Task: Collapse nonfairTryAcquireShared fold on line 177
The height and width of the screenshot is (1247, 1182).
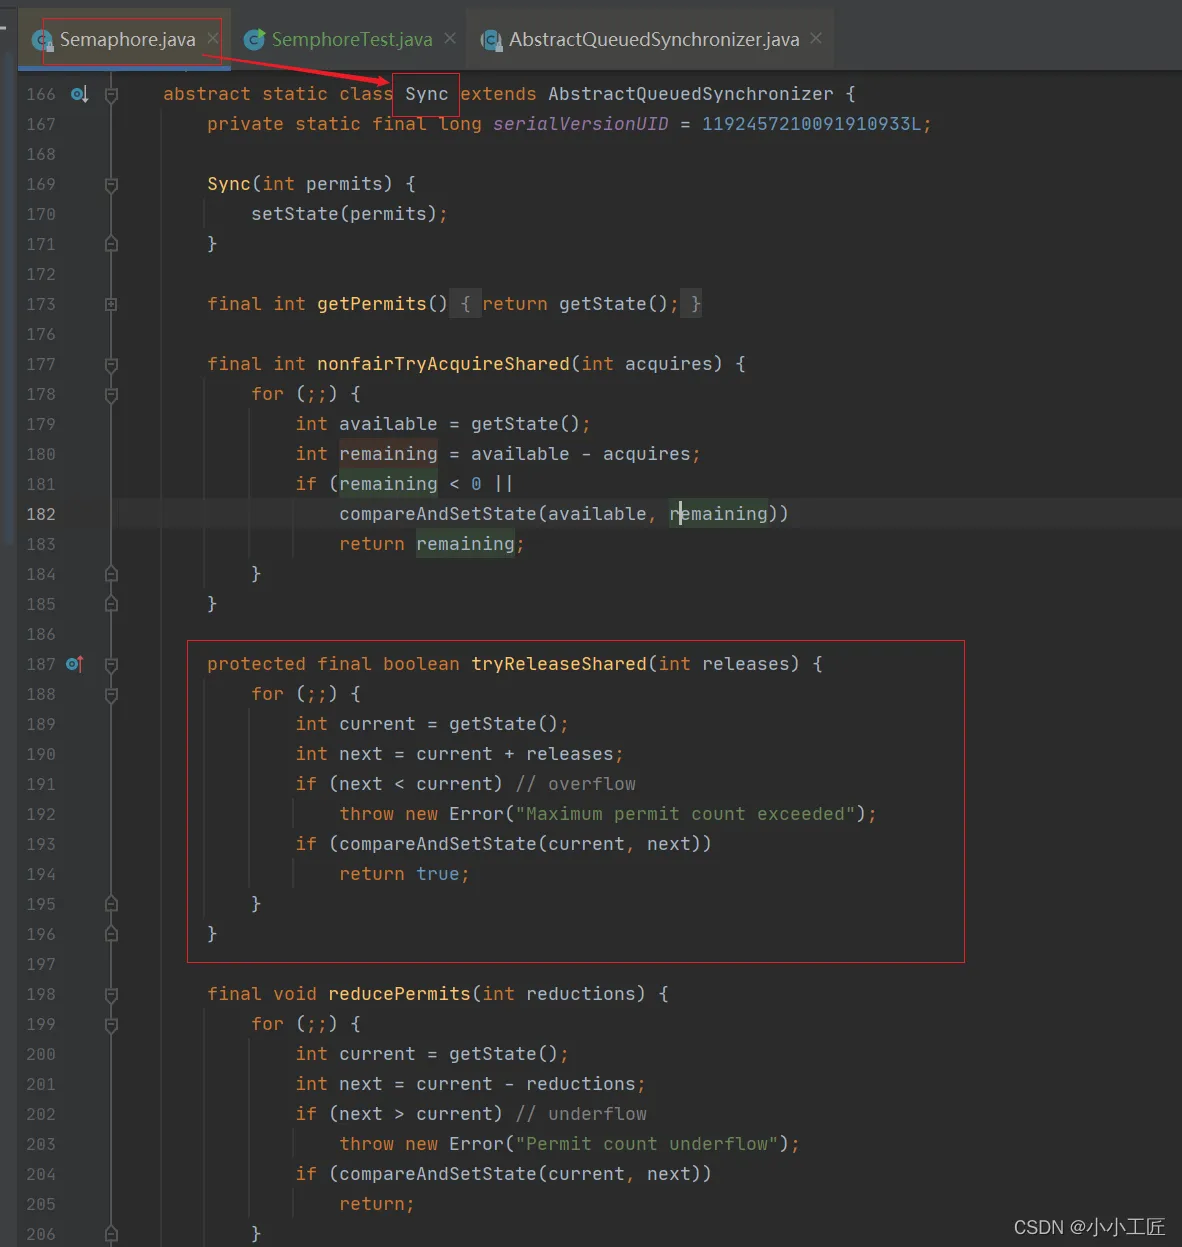Action: 111,364
